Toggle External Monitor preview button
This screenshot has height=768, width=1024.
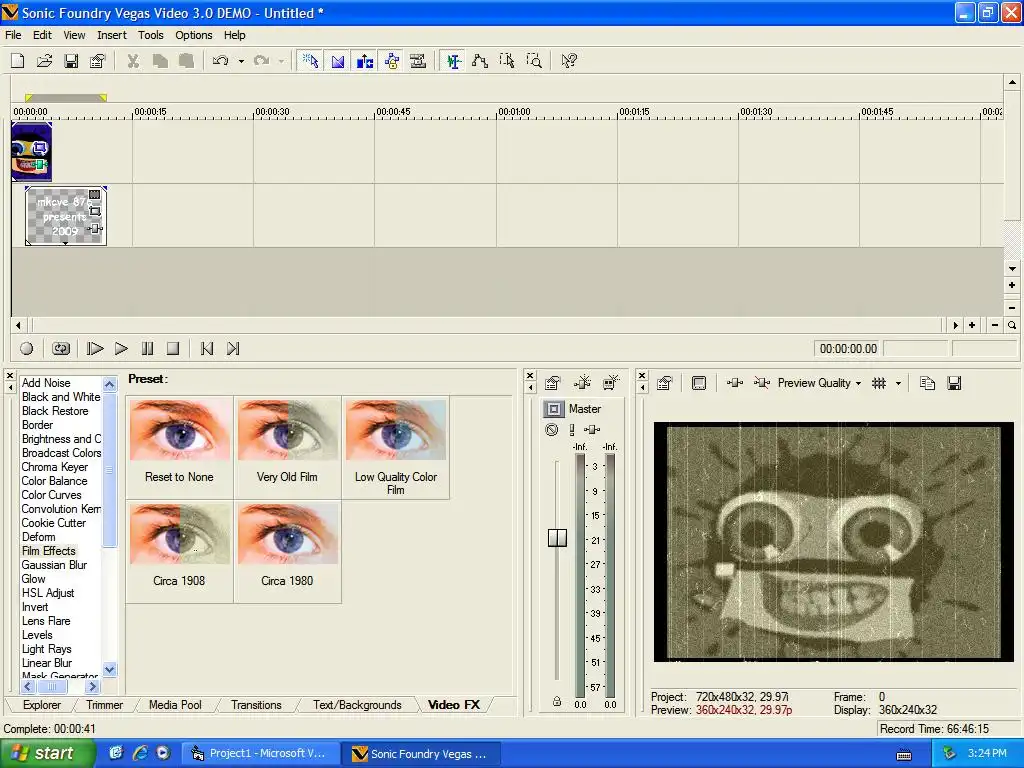699,383
